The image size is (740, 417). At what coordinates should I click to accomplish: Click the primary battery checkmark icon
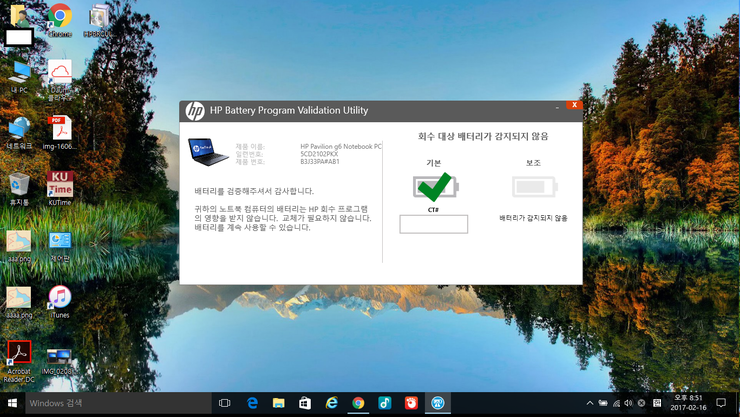[x=435, y=187]
